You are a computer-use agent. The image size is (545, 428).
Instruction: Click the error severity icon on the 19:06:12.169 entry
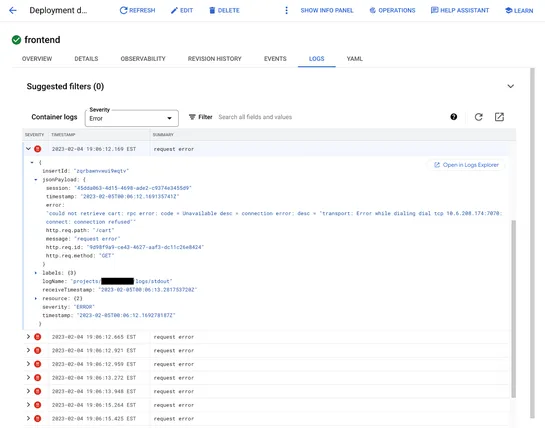click(x=38, y=149)
